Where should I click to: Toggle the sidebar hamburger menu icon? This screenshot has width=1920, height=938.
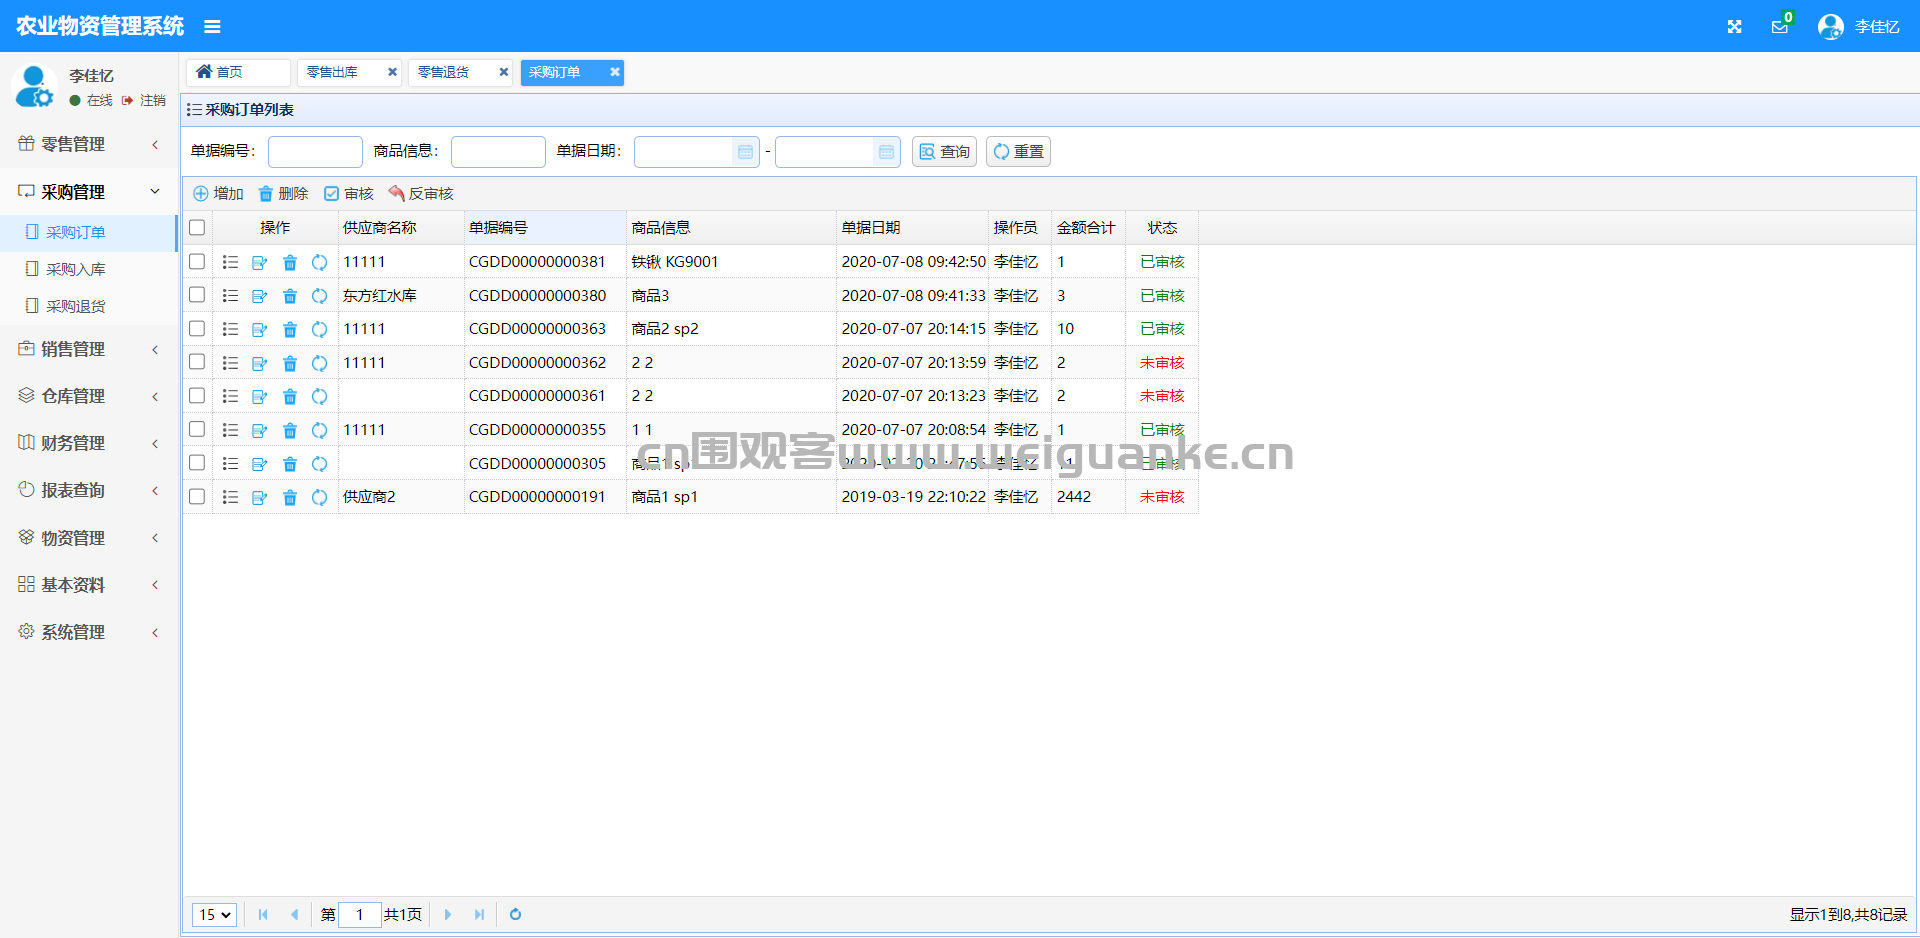(x=212, y=27)
